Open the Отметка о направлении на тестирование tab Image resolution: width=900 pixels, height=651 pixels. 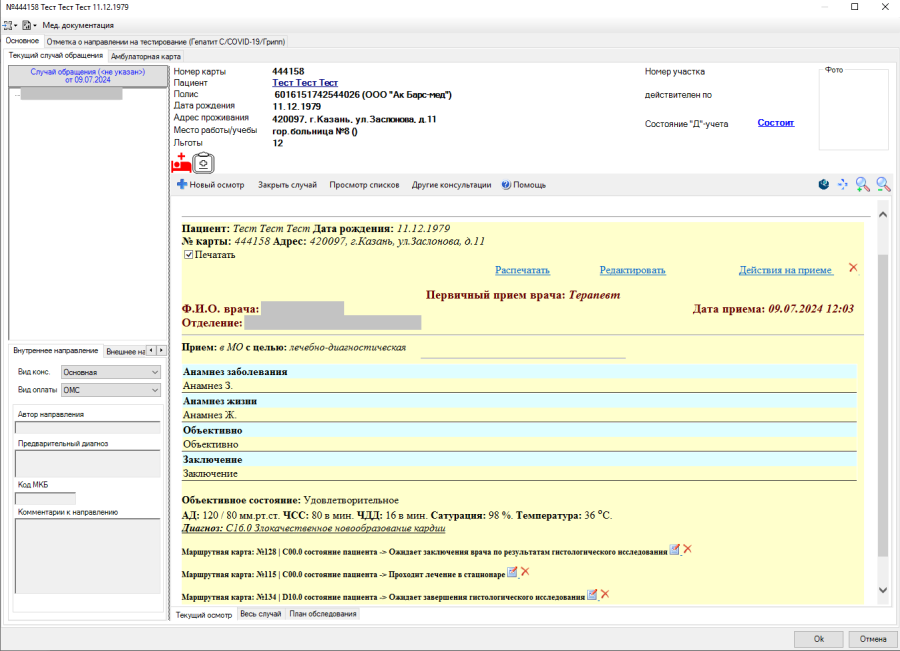point(165,42)
